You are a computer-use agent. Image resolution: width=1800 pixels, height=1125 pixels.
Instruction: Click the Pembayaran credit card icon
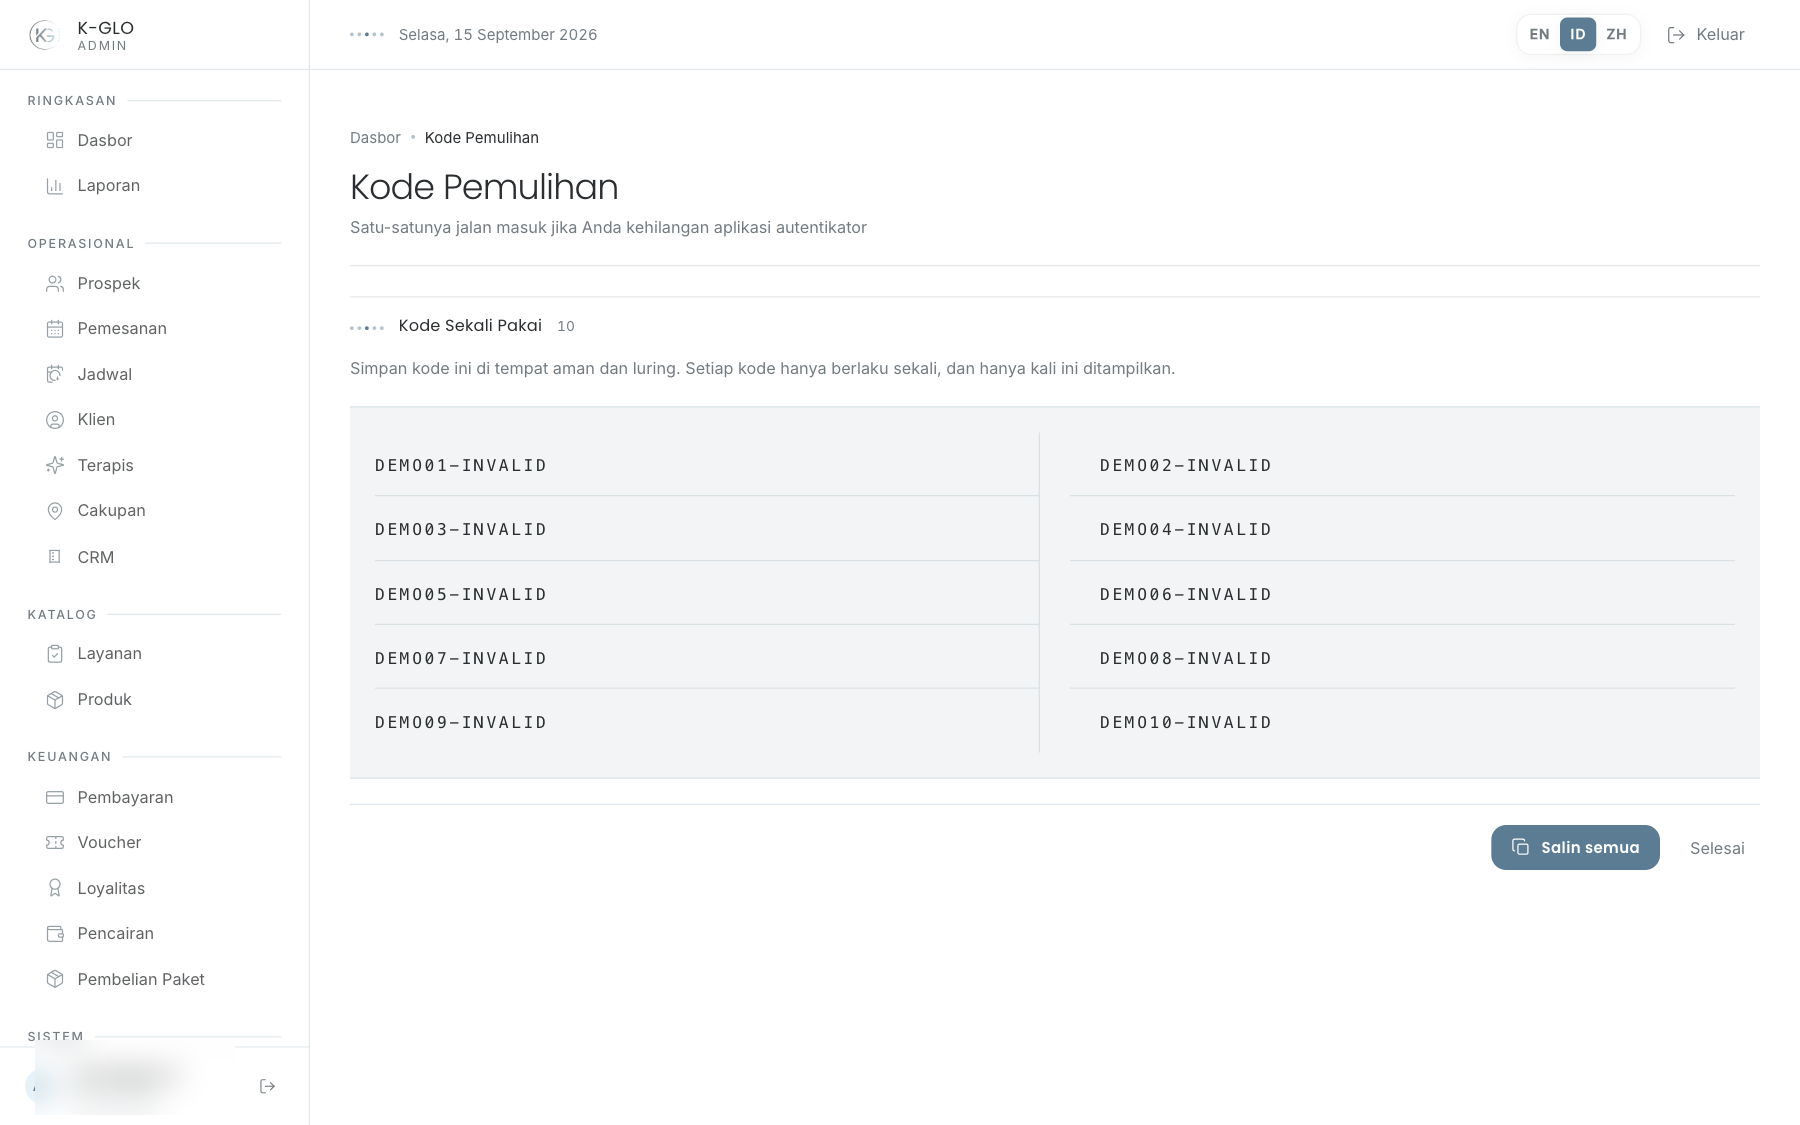pyautogui.click(x=55, y=797)
